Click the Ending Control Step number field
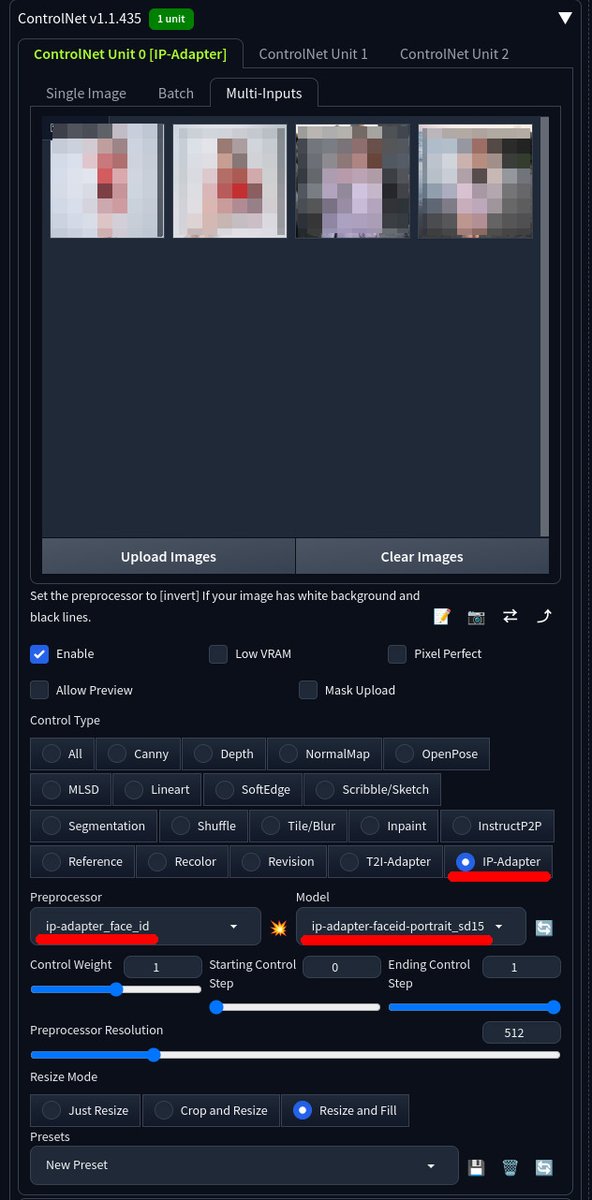592x1200 pixels. click(521, 968)
